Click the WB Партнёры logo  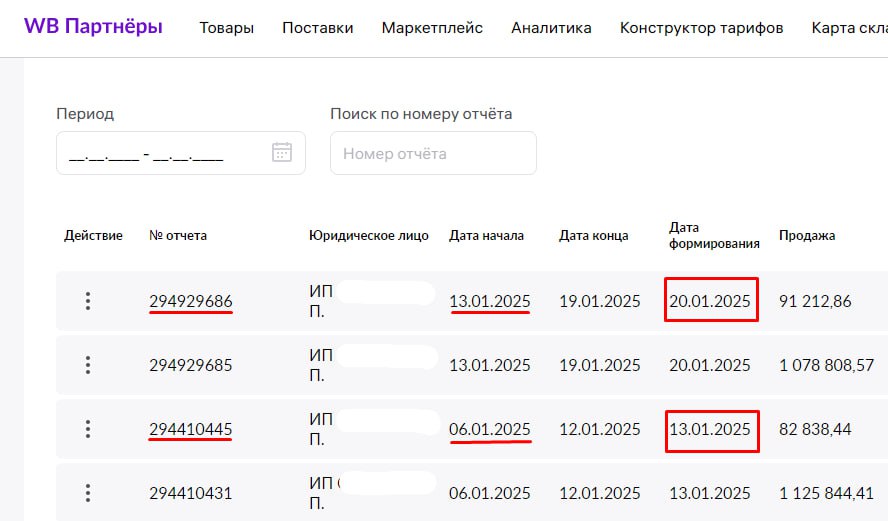point(93,27)
